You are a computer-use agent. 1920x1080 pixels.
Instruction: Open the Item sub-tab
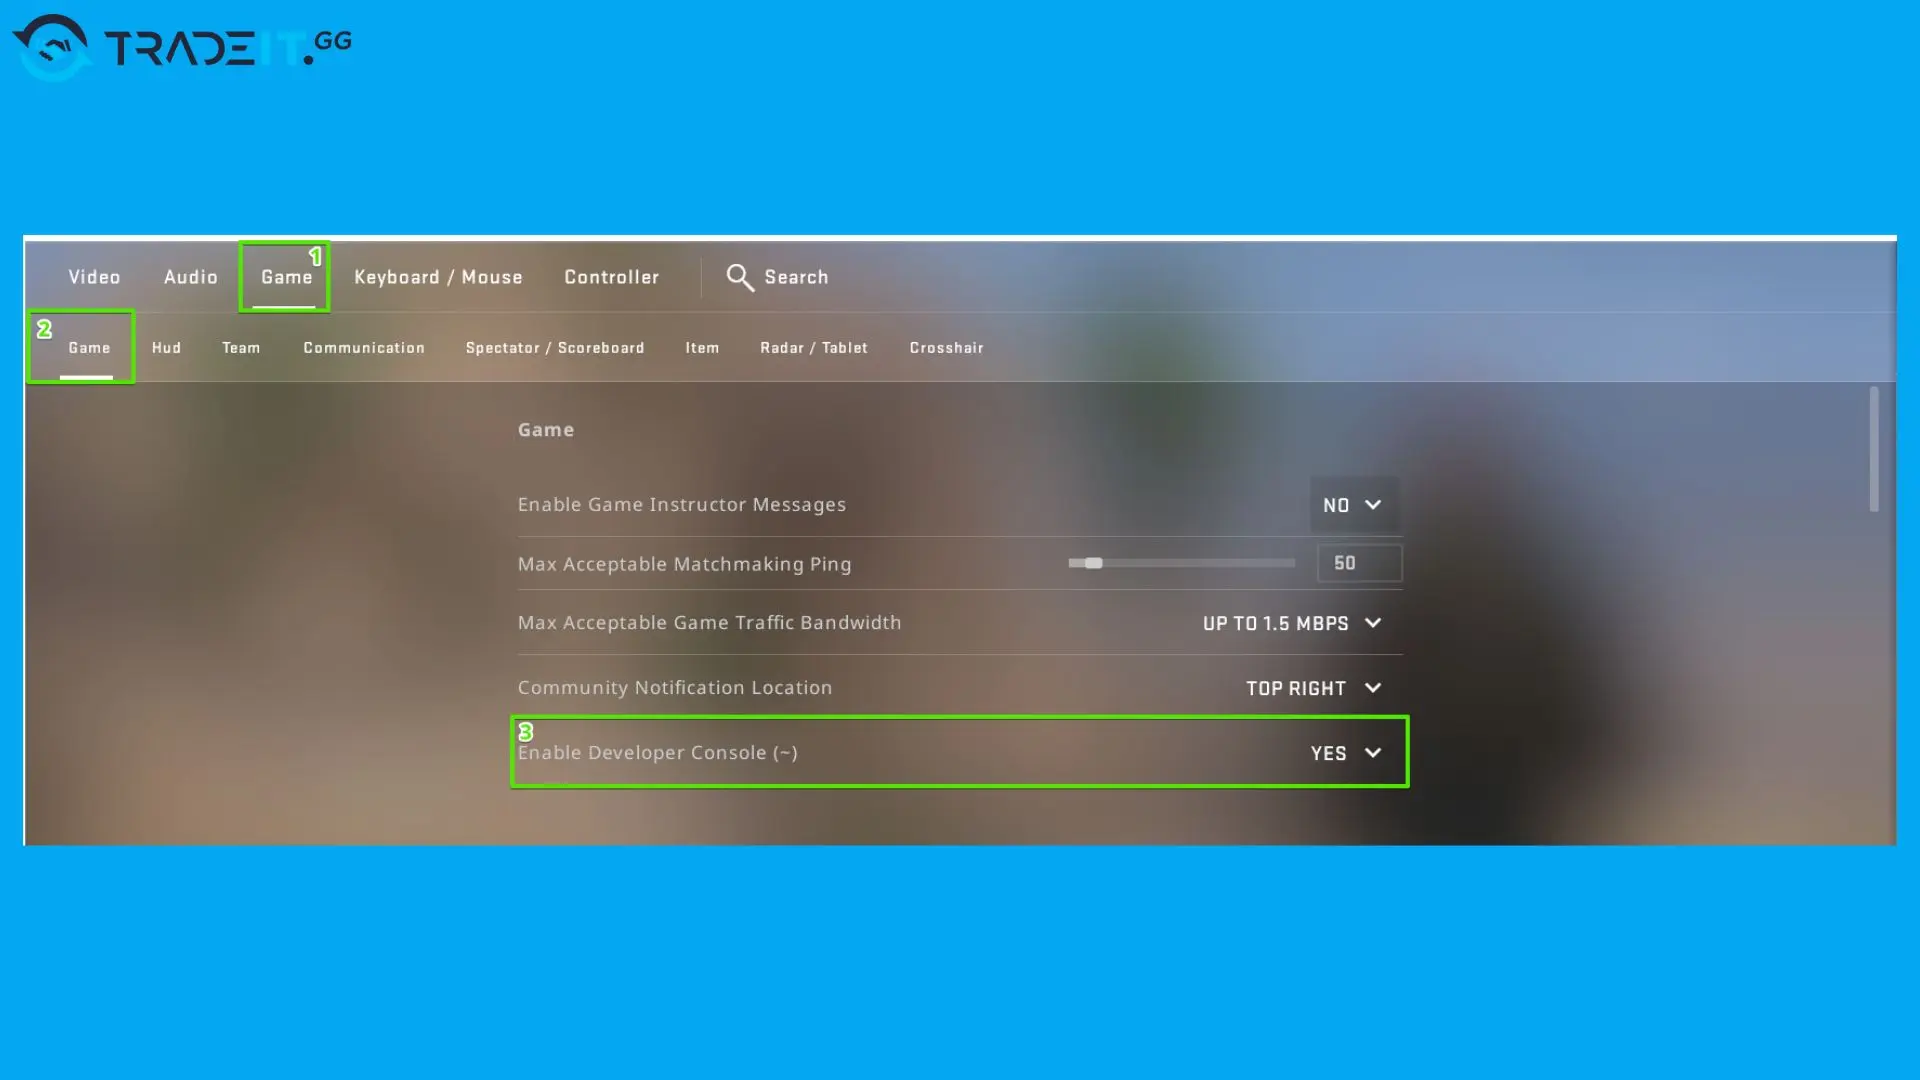click(702, 347)
